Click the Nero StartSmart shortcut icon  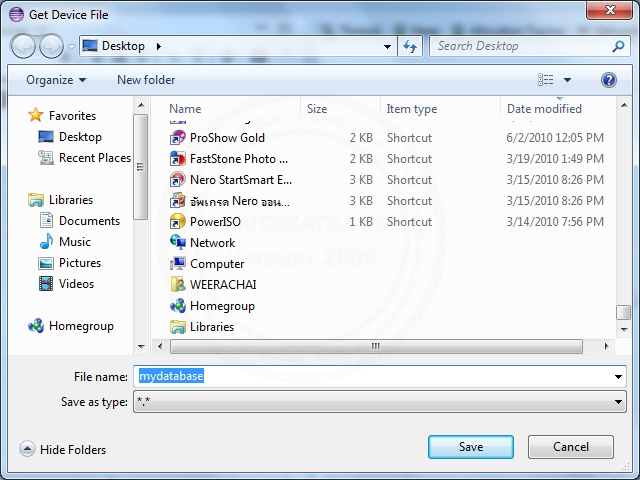[x=178, y=180]
